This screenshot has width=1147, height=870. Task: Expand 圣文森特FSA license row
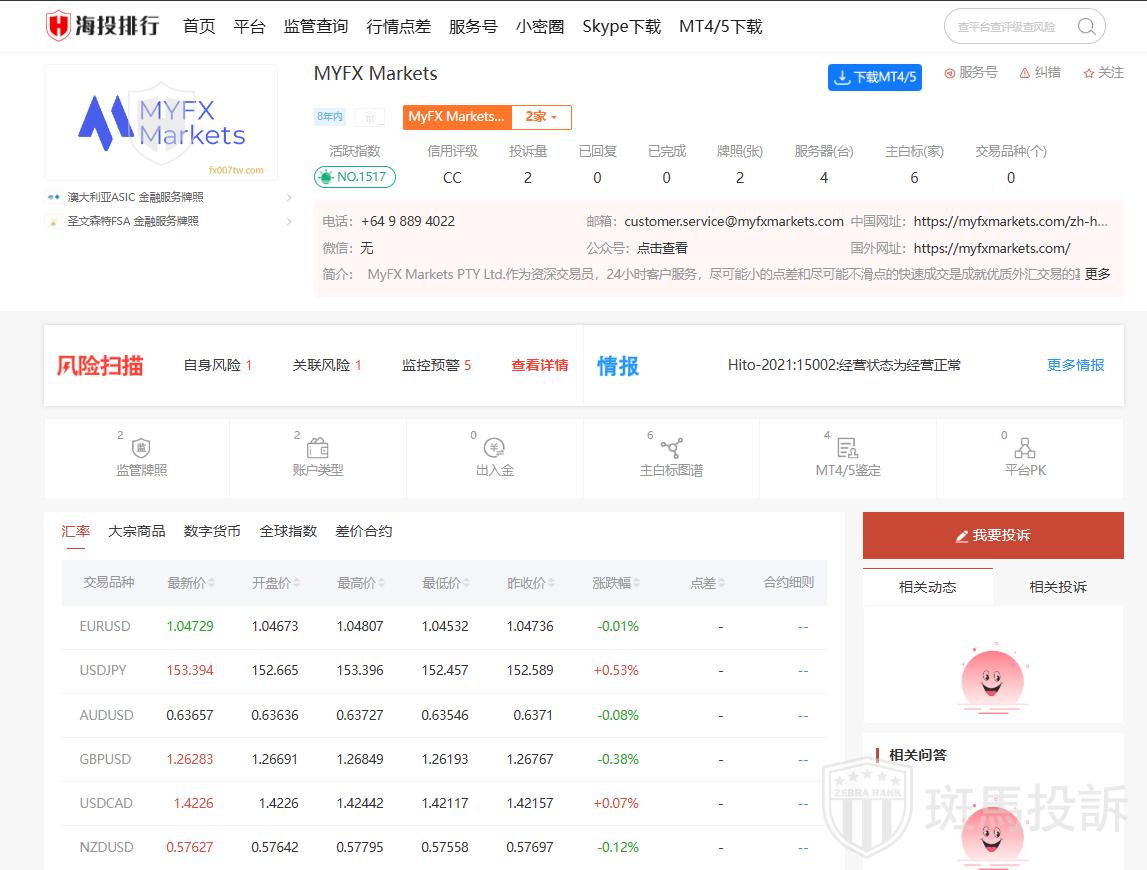point(289,221)
